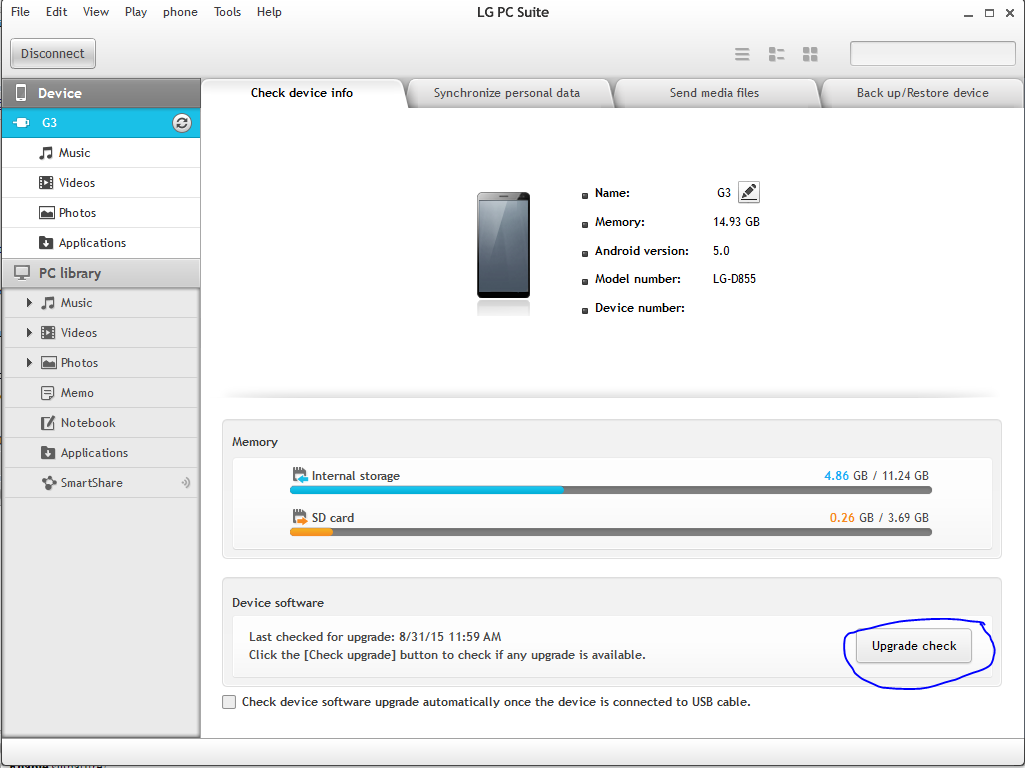The image size is (1025, 768).
Task: Open the Play menu
Action: click(x=136, y=12)
